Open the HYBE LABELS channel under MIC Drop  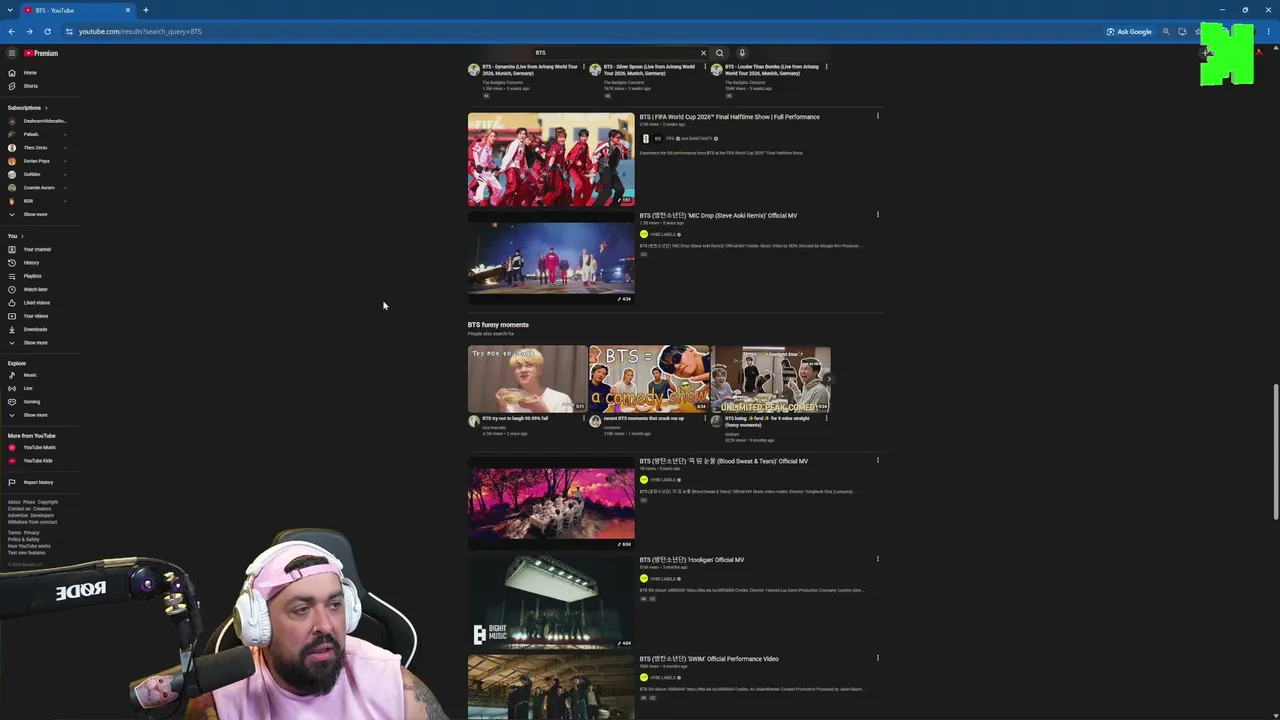pos(662,234)
